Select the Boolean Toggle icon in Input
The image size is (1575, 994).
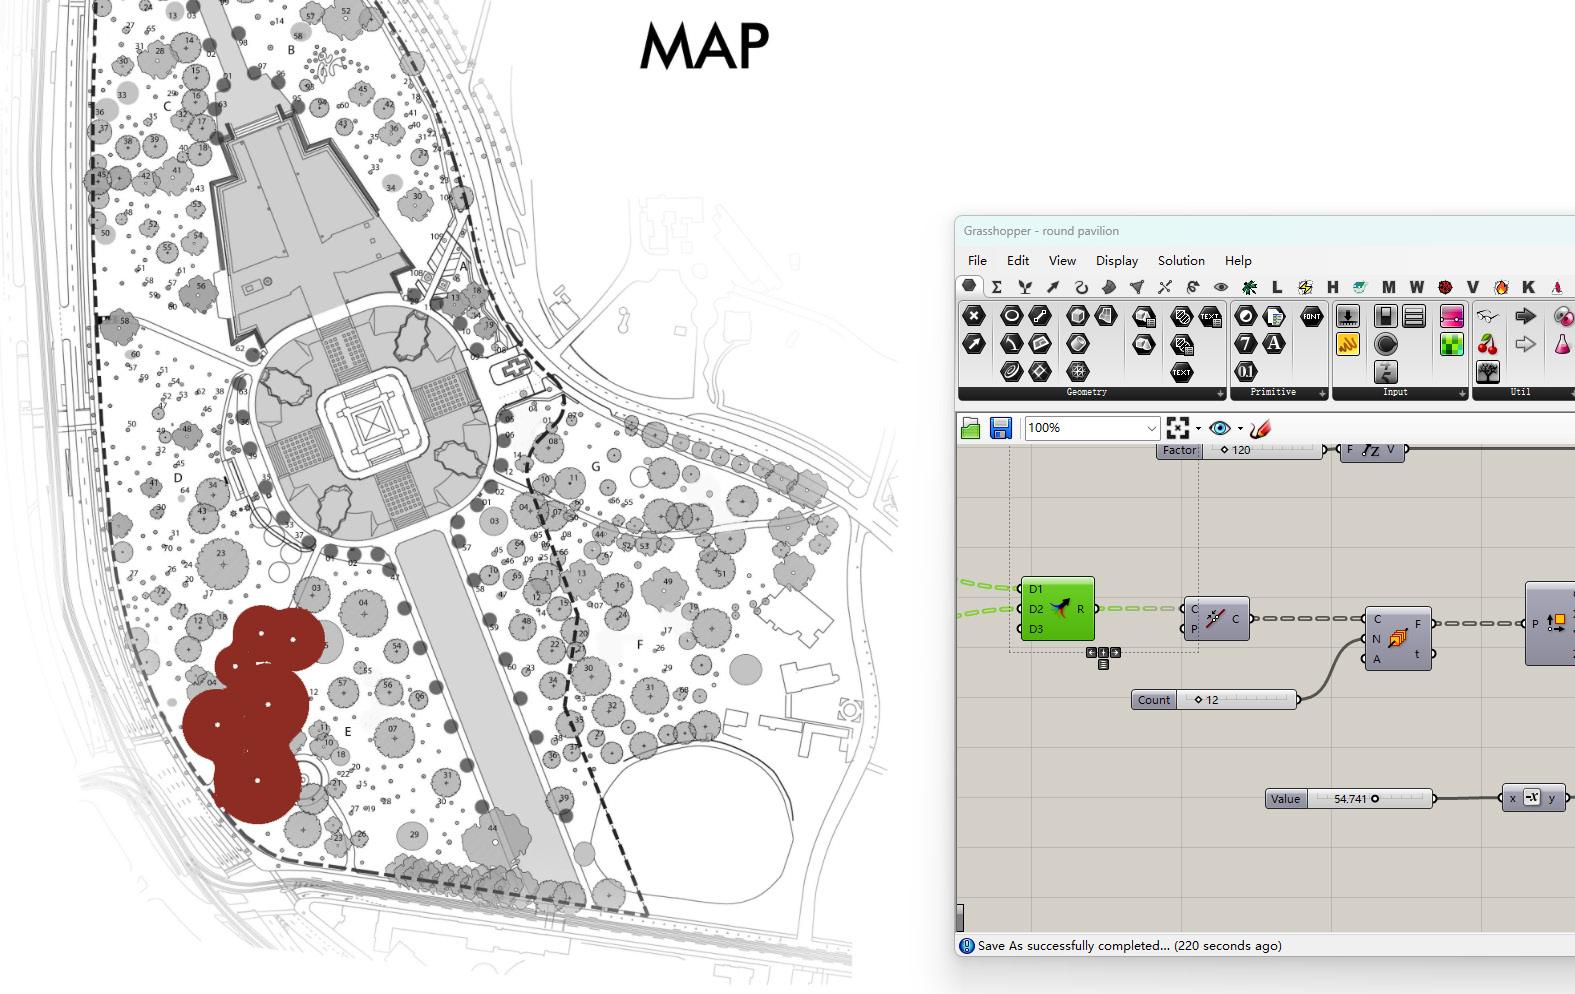[x=1385, y=316]
